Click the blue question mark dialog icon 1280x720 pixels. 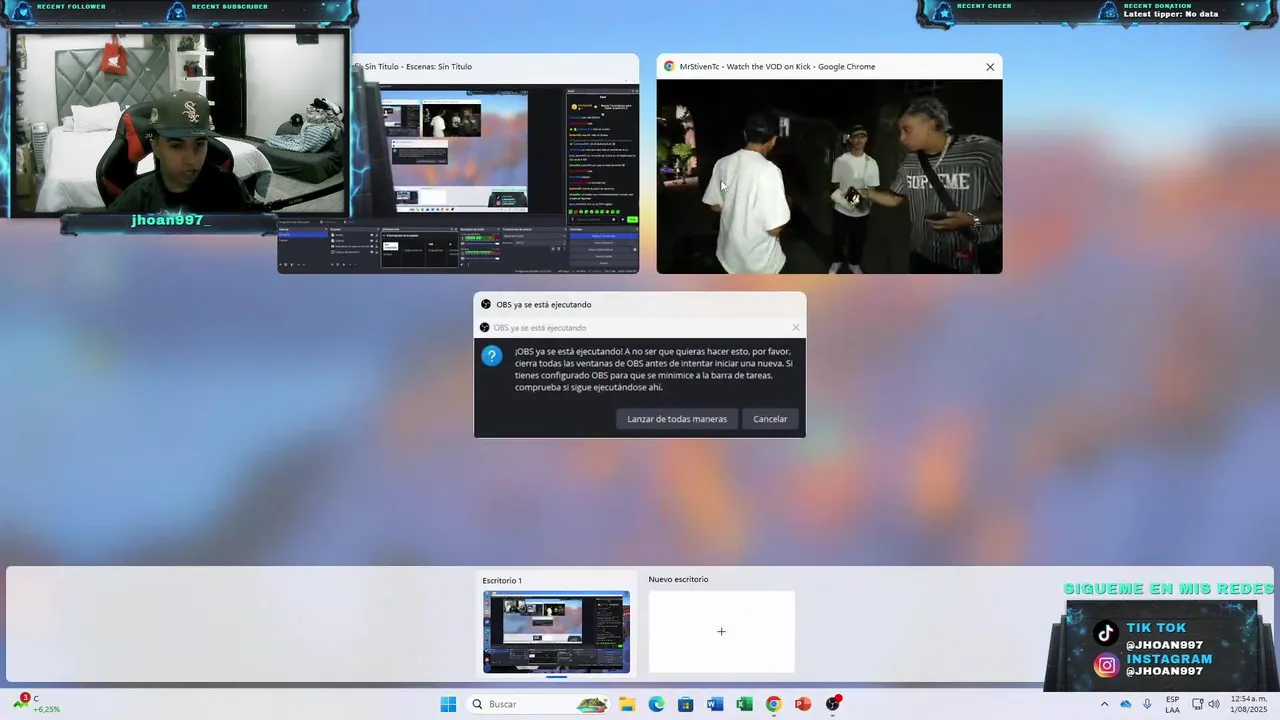point(492,356)
